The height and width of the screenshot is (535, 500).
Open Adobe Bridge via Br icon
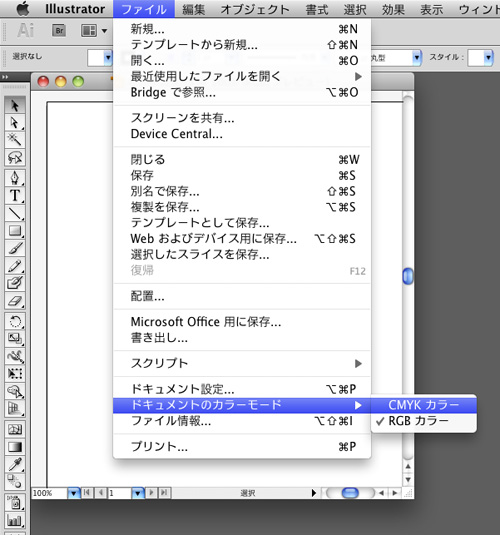(x=59, y=31)
